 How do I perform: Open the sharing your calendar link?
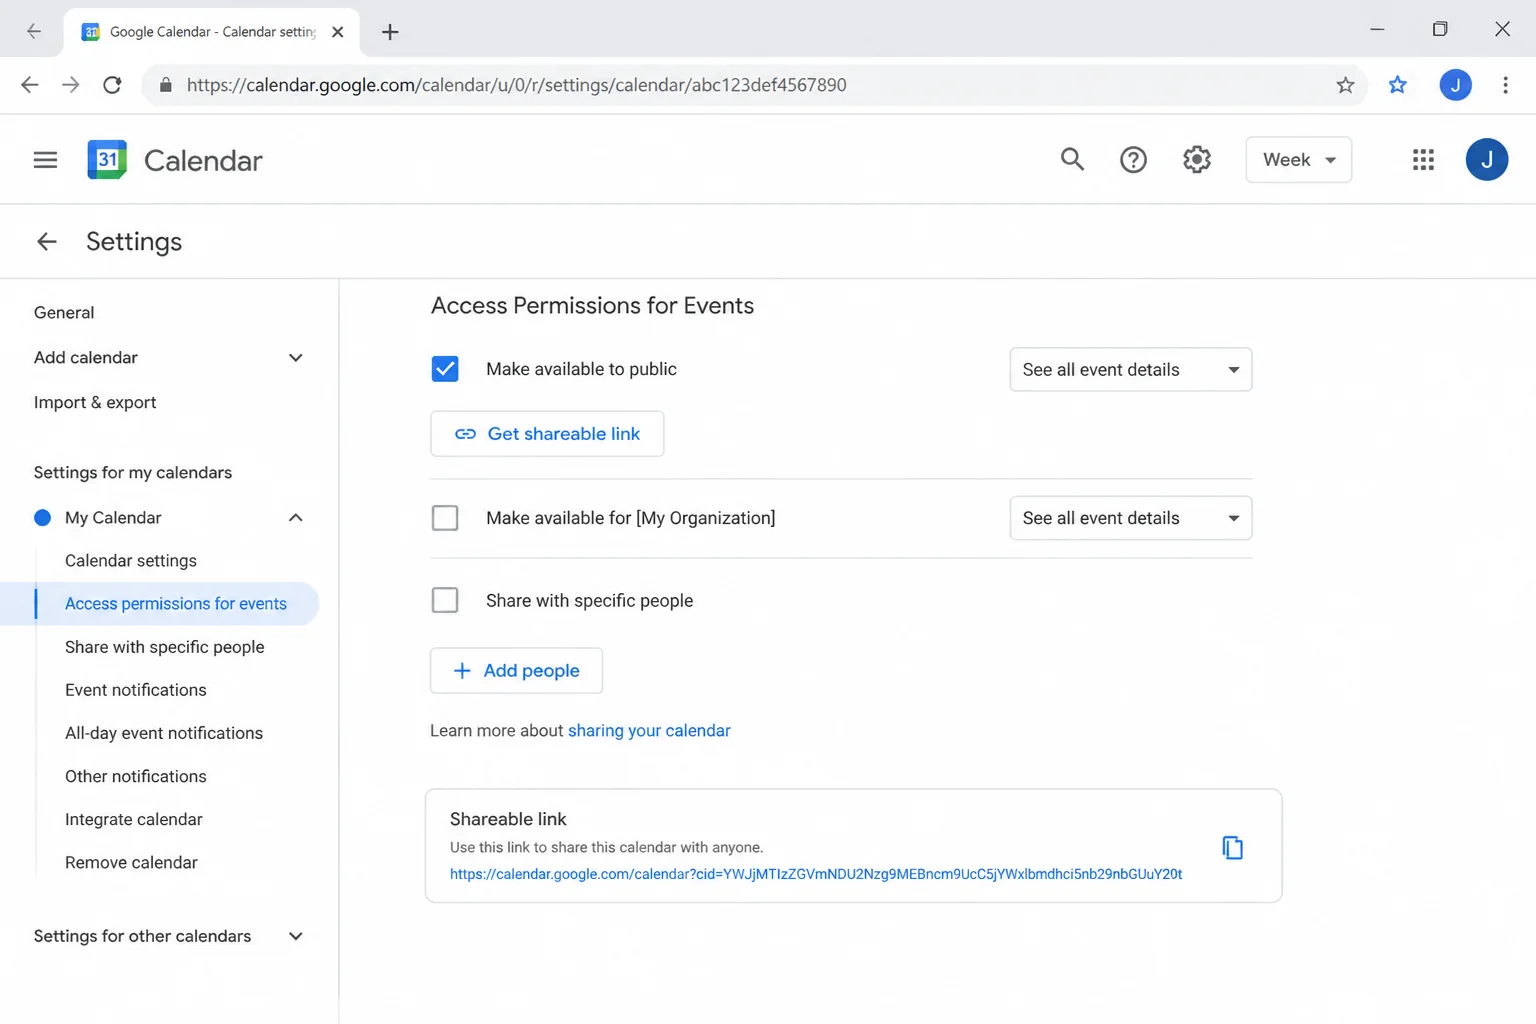[x=649, y=730]
